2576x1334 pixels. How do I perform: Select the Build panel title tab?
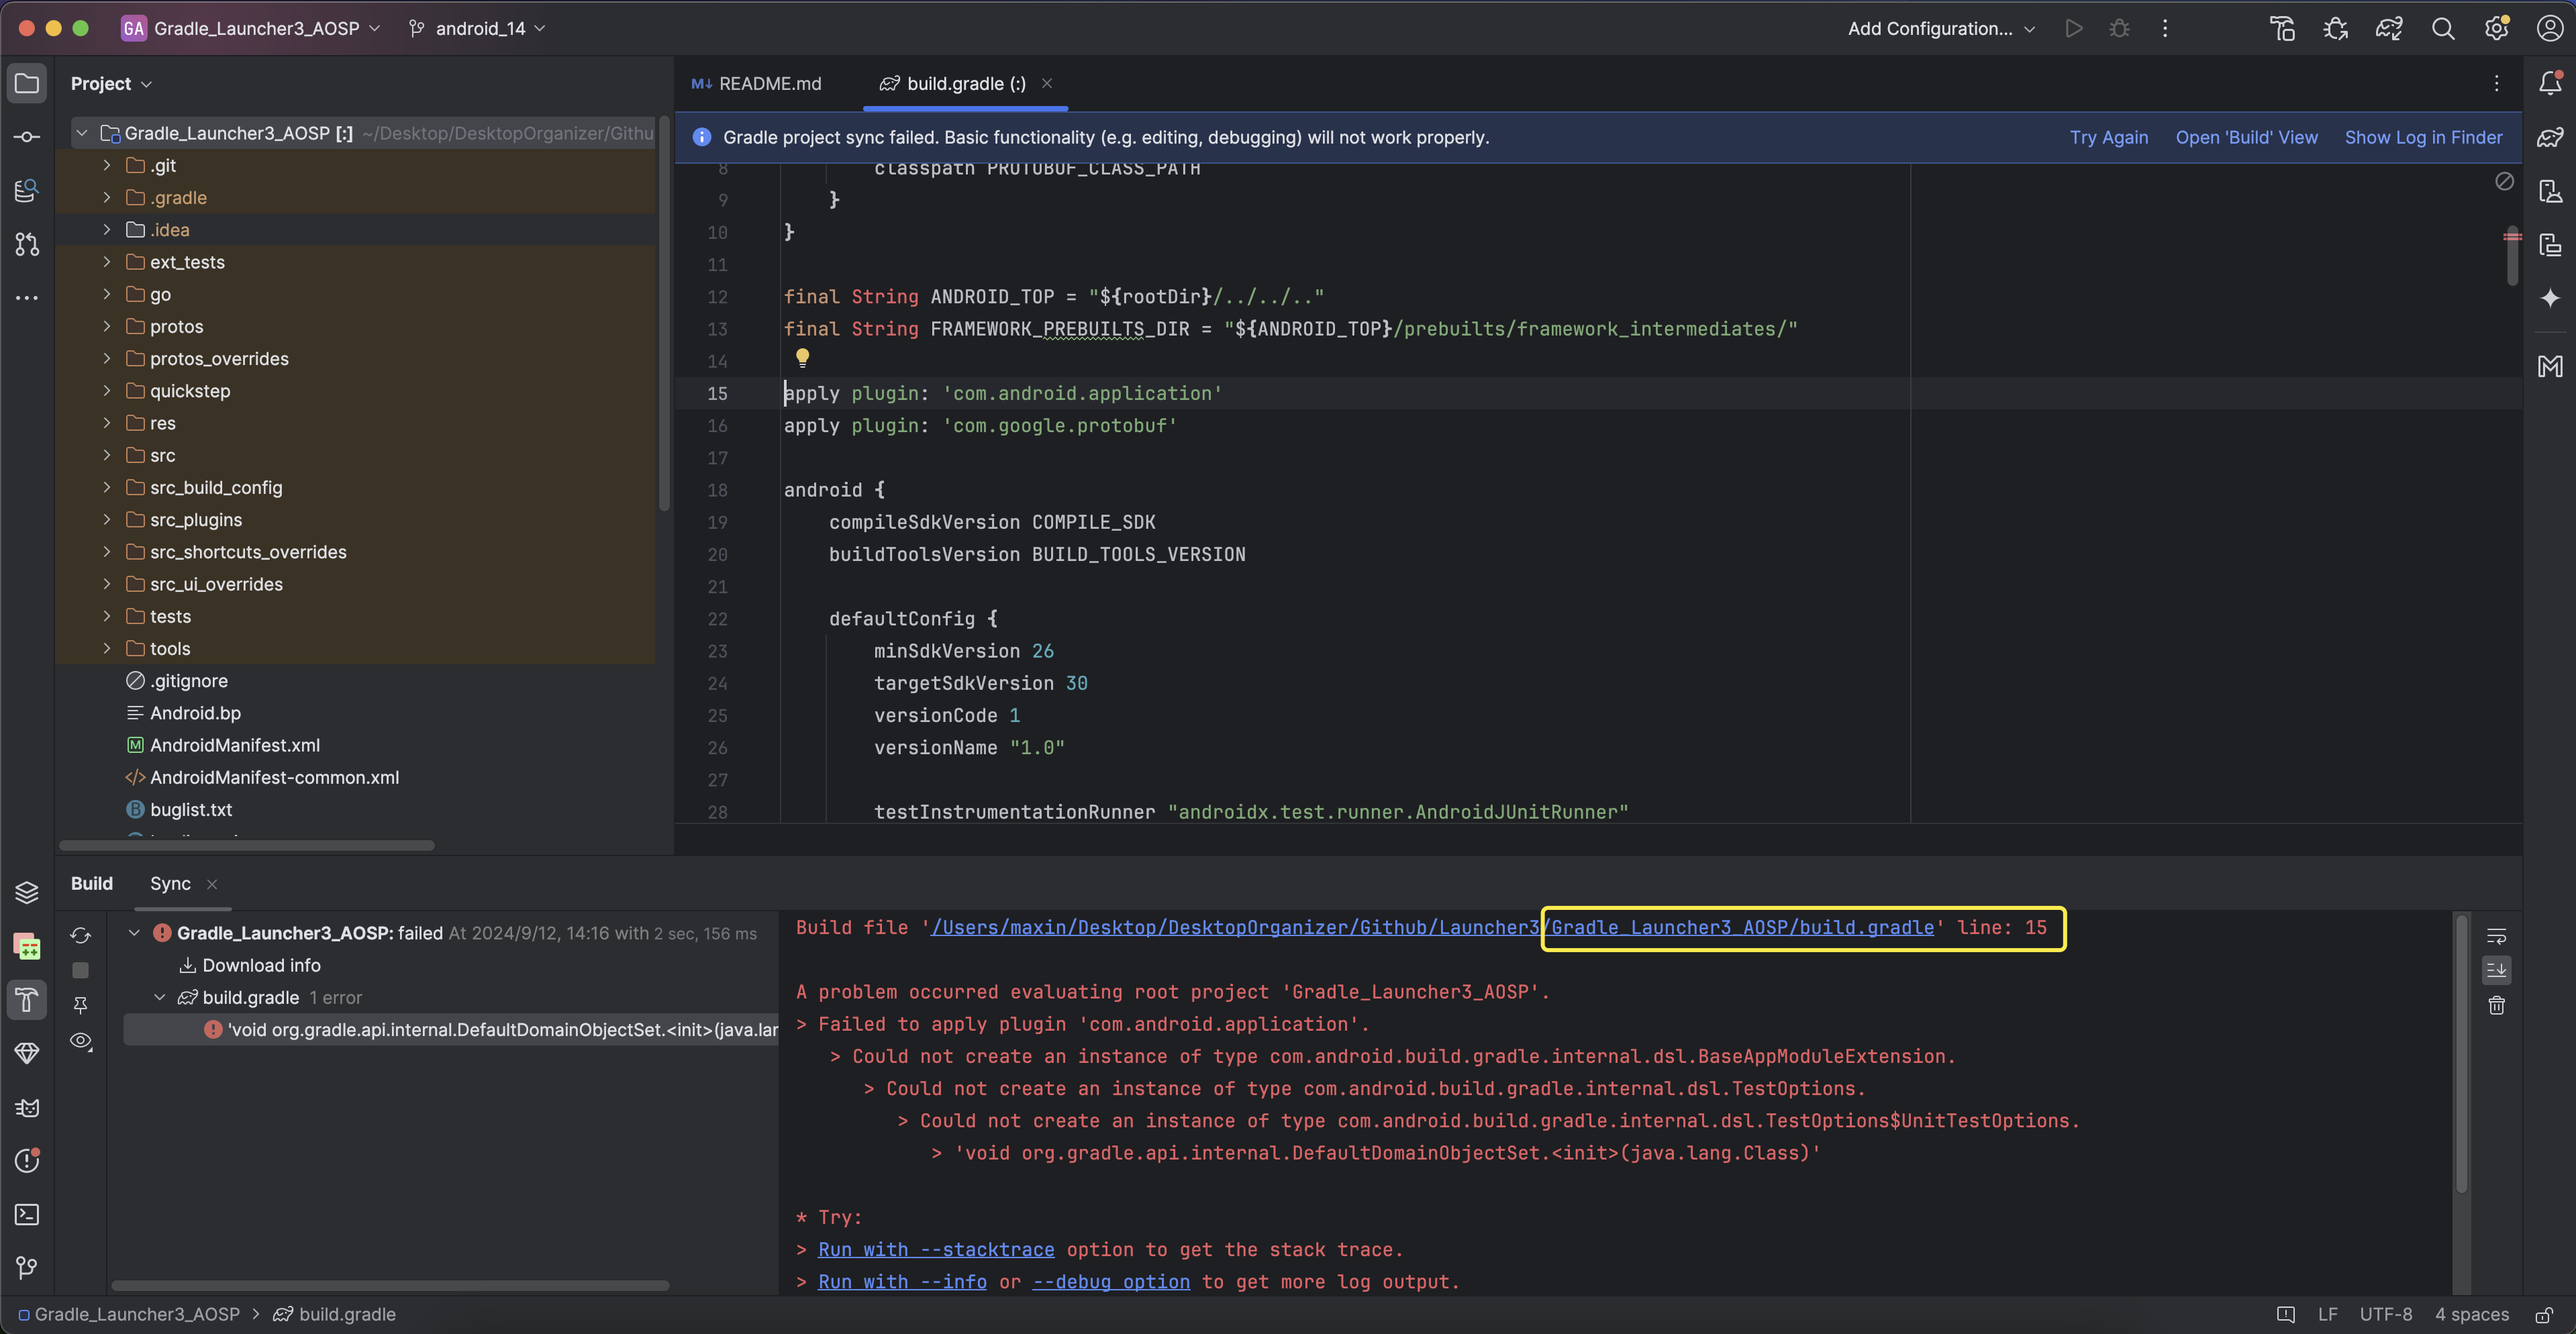92,883
